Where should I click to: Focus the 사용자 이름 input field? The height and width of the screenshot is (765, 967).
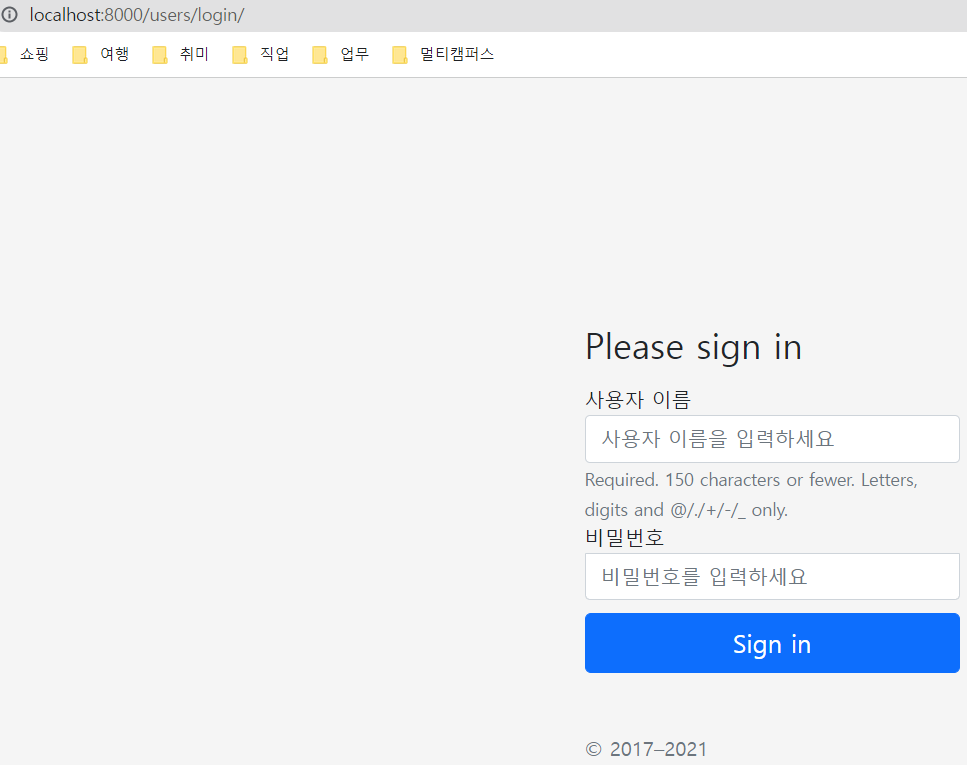click(772, 439)
